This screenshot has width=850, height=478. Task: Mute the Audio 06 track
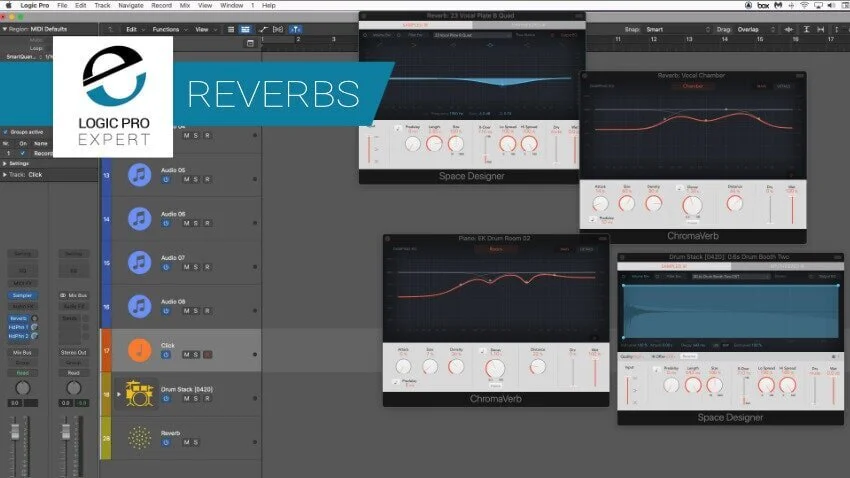[186, 223]
